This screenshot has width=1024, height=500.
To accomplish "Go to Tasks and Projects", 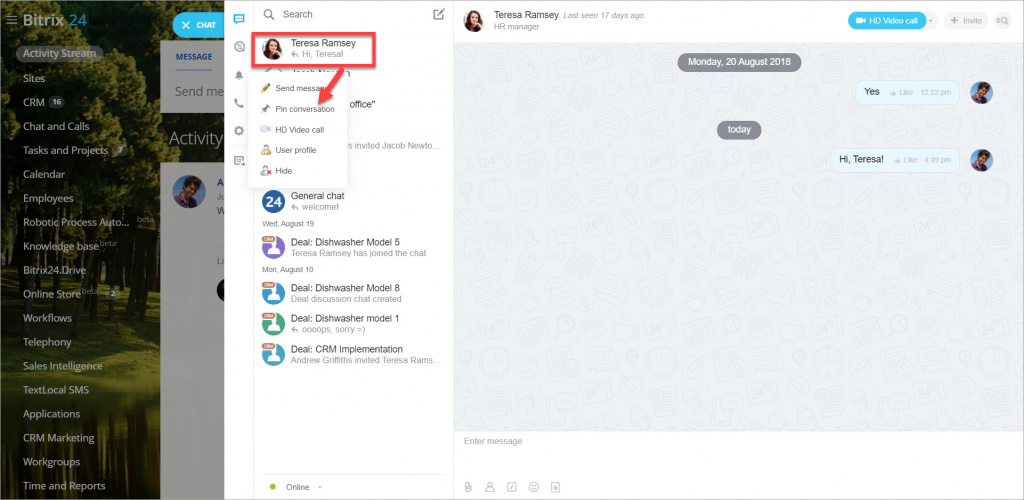I will 65,150.
